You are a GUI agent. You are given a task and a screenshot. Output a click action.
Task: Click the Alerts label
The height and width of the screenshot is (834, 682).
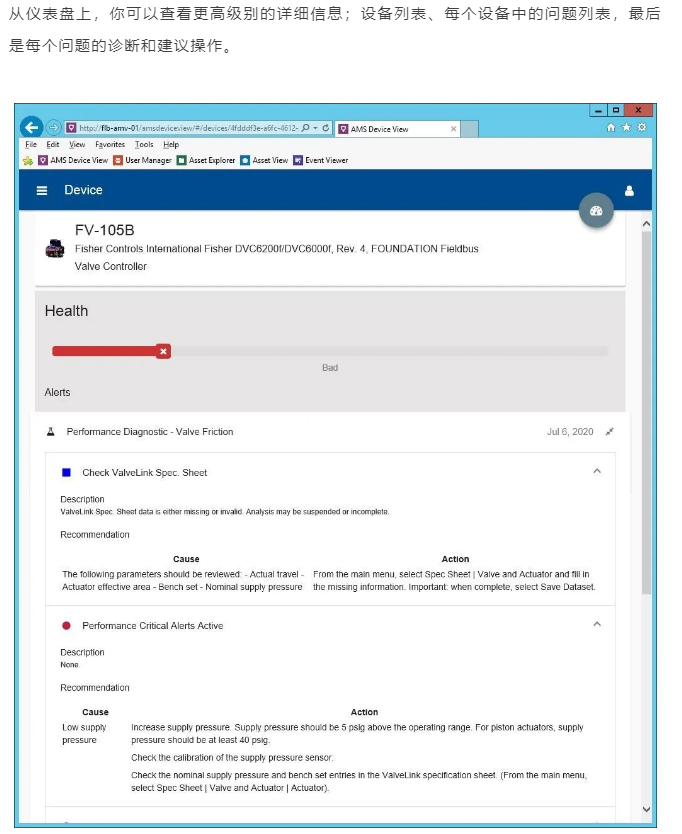click(57, 393)
